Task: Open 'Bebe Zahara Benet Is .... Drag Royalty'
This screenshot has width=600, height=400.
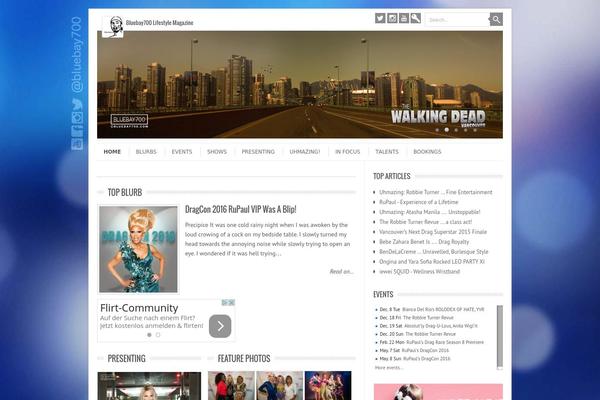Action: 424,242
